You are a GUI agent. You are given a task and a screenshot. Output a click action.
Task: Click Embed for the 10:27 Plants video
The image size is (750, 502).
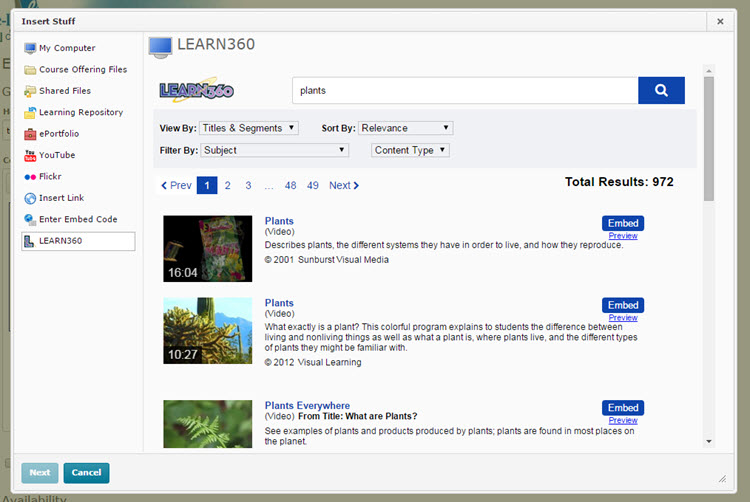[623, 305]
